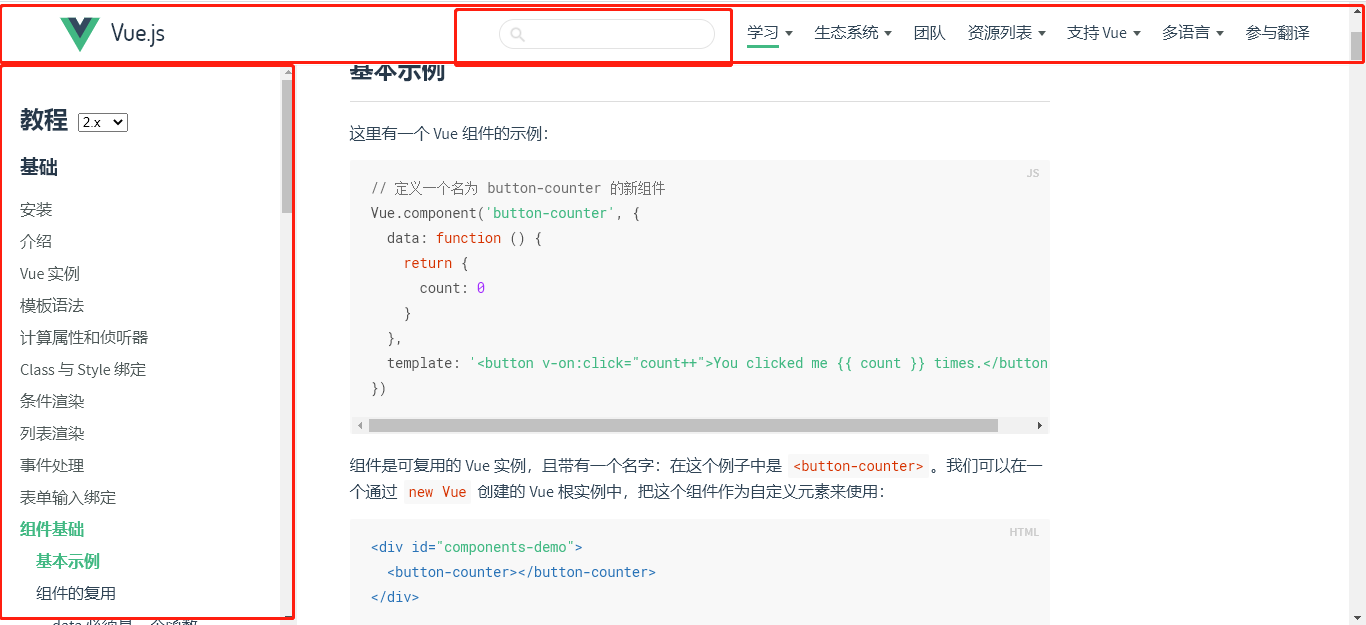Click the code scrollbar right arrow
The image size is (1366, 625).
(1040, 426)
